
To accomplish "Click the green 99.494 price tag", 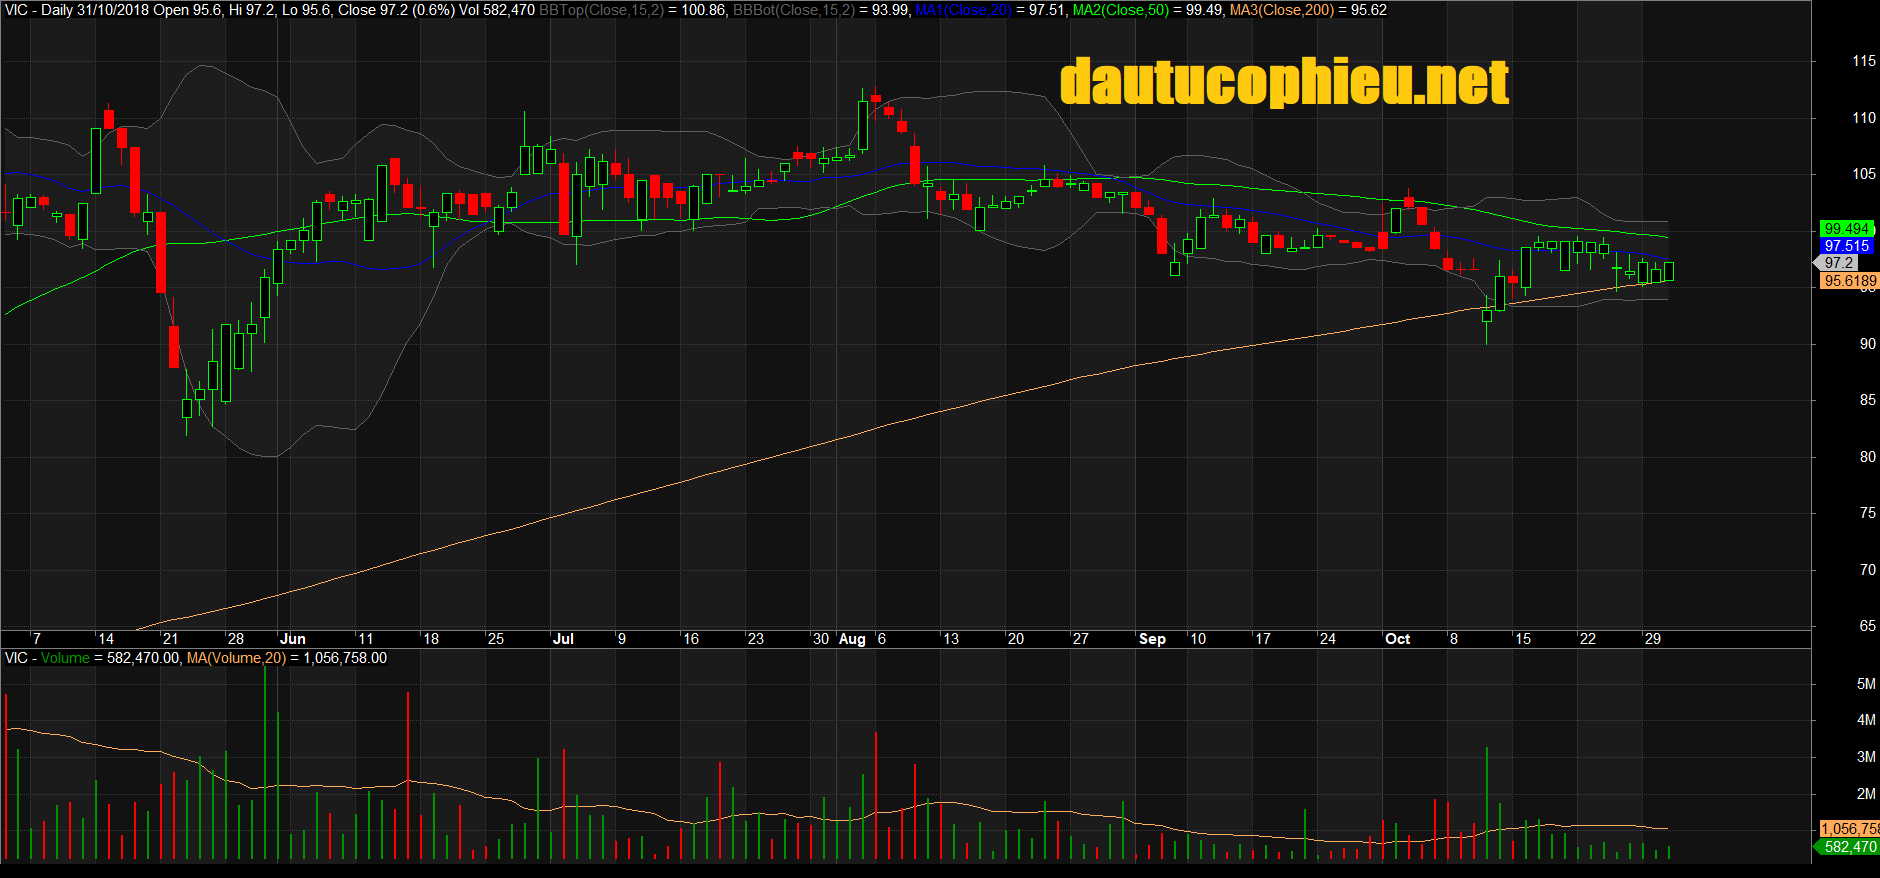I will (x=1846, y=229).
